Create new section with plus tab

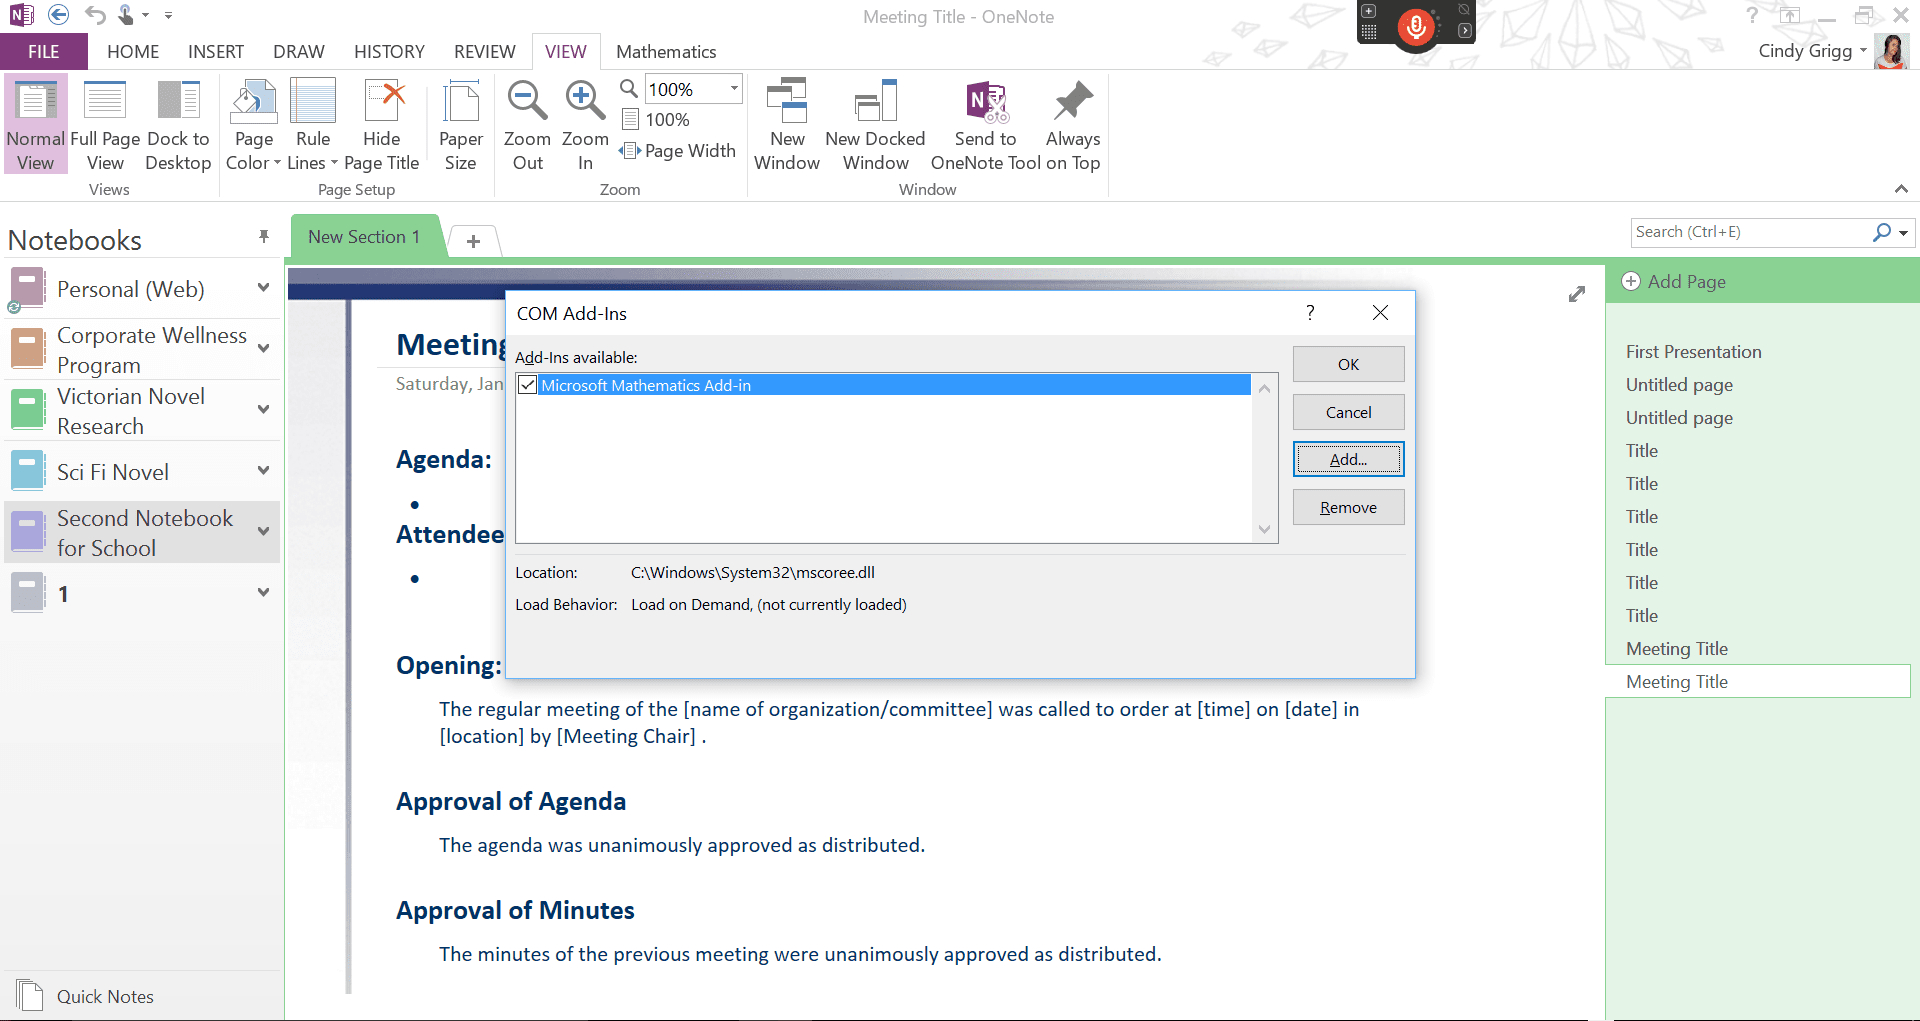(473, 241)
